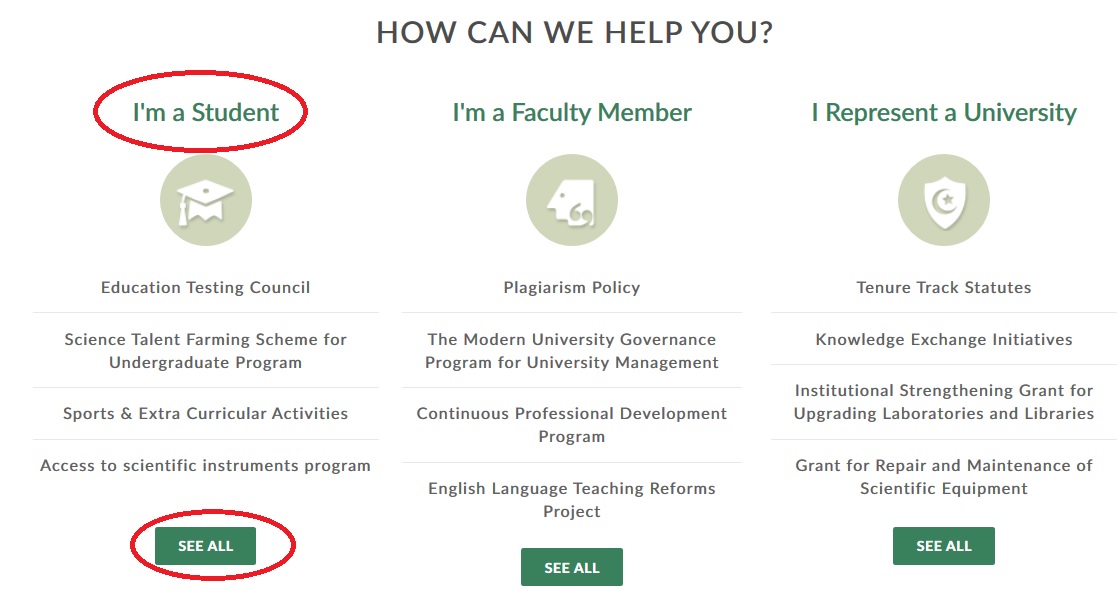Viewport: 1120px width, 591px height.
Task: Open Education Testing Council link
Action: (x=205, y=287)
